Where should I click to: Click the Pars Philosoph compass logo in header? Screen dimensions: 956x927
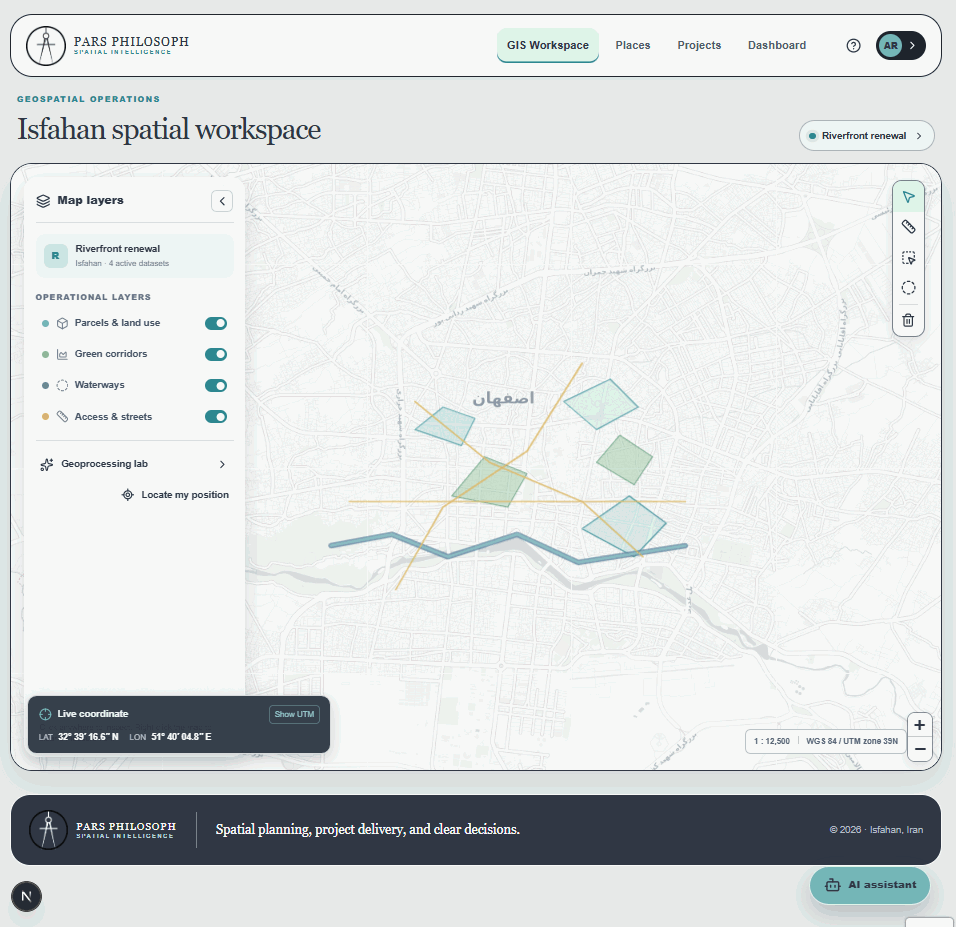pyautogui.click(x=46, y=46)
